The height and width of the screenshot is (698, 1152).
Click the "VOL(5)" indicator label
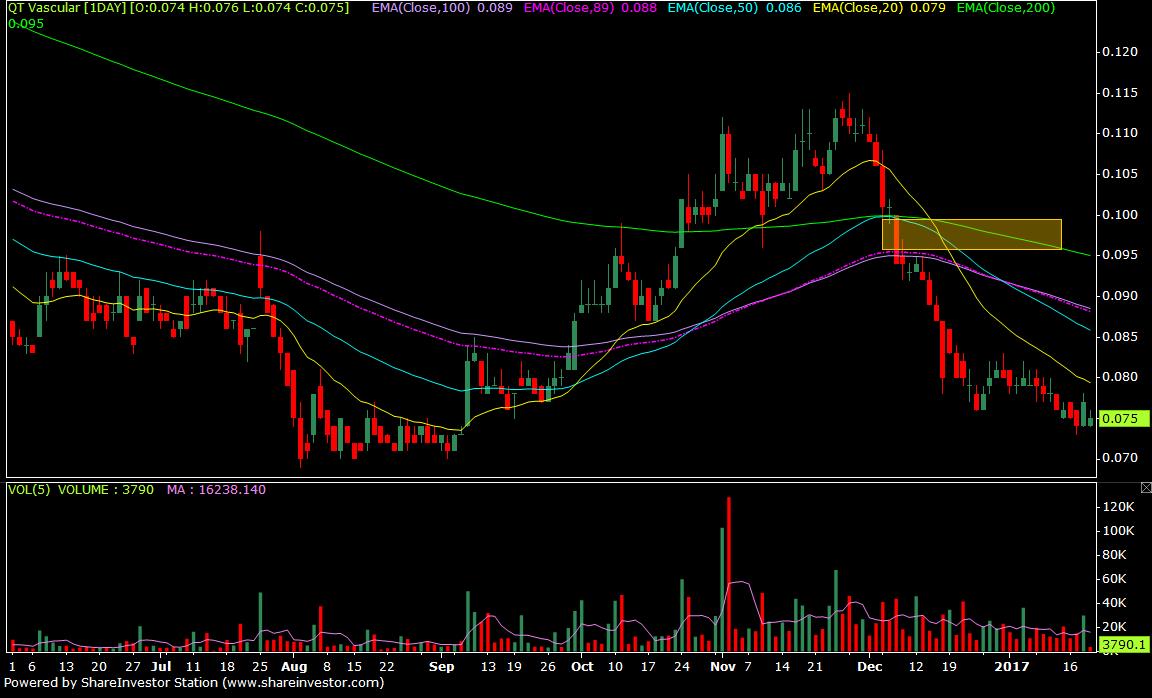point(29,489)
